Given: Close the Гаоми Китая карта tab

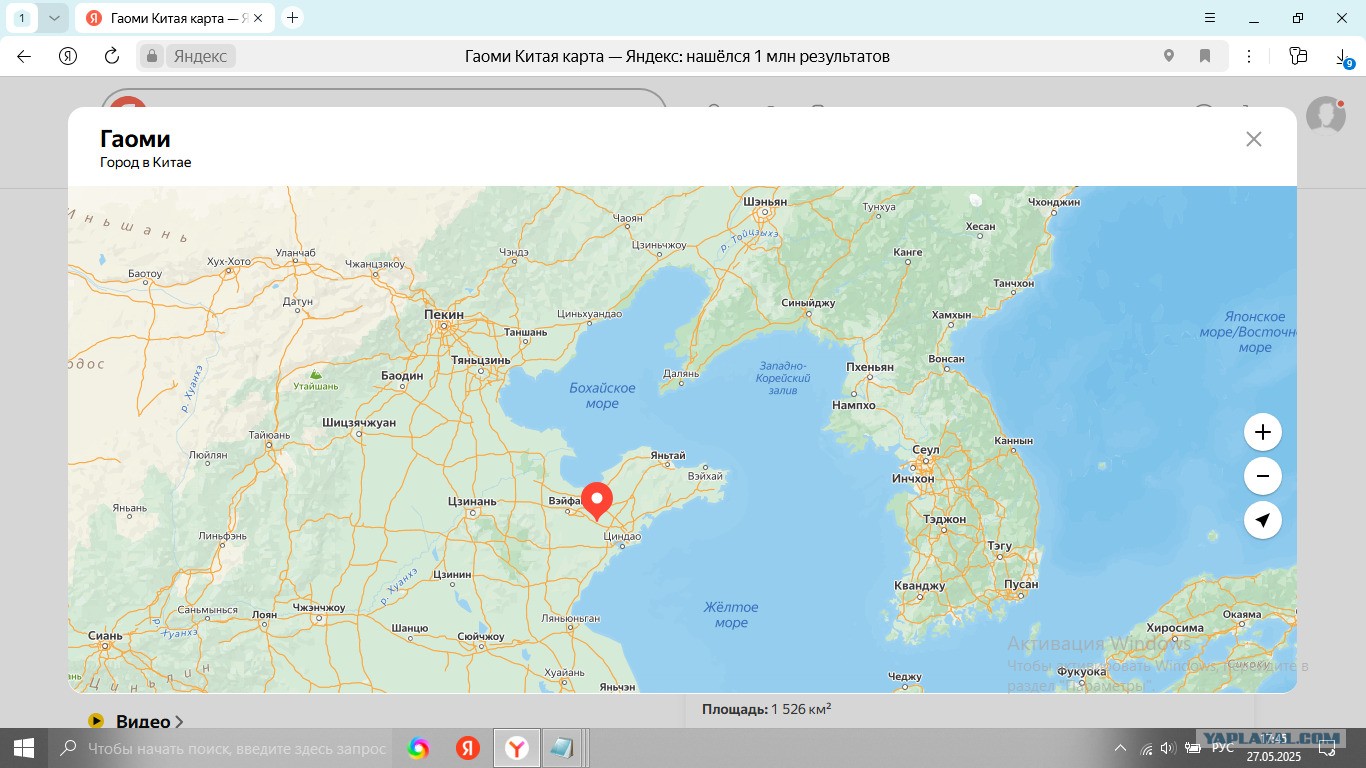Looking at the screenshot, I should pos(259,18).
